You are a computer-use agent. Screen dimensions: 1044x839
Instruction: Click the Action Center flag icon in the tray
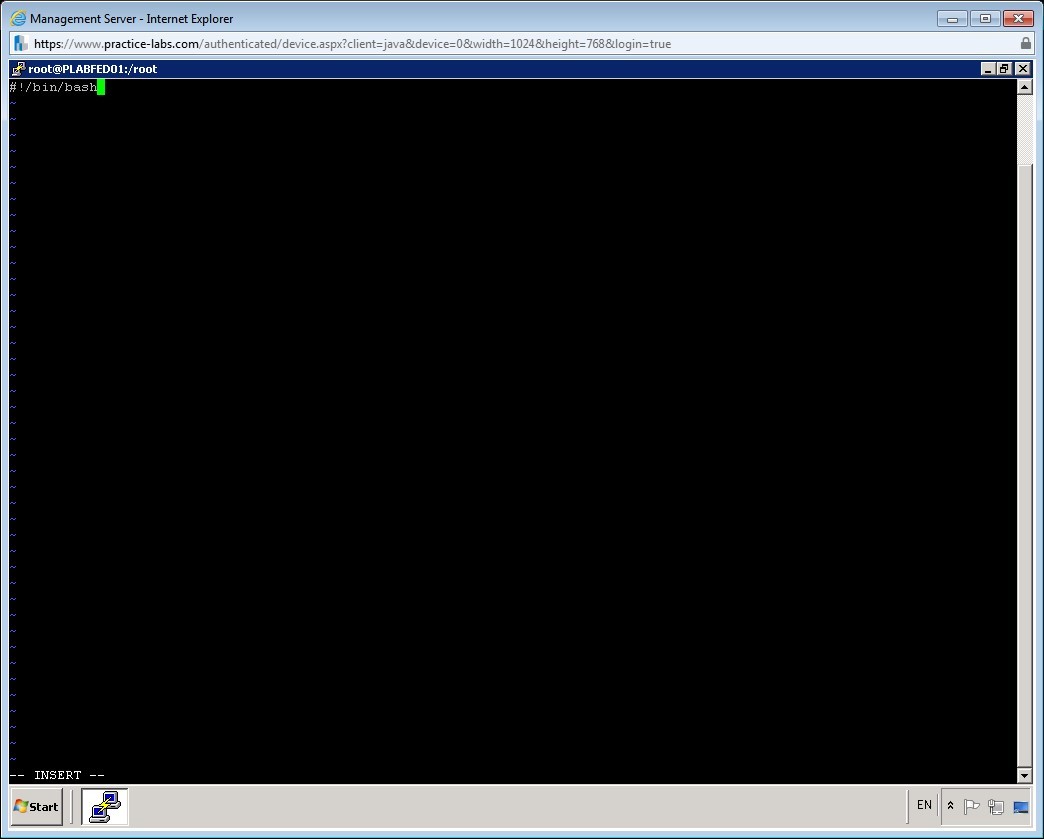[x=971, y=806]
